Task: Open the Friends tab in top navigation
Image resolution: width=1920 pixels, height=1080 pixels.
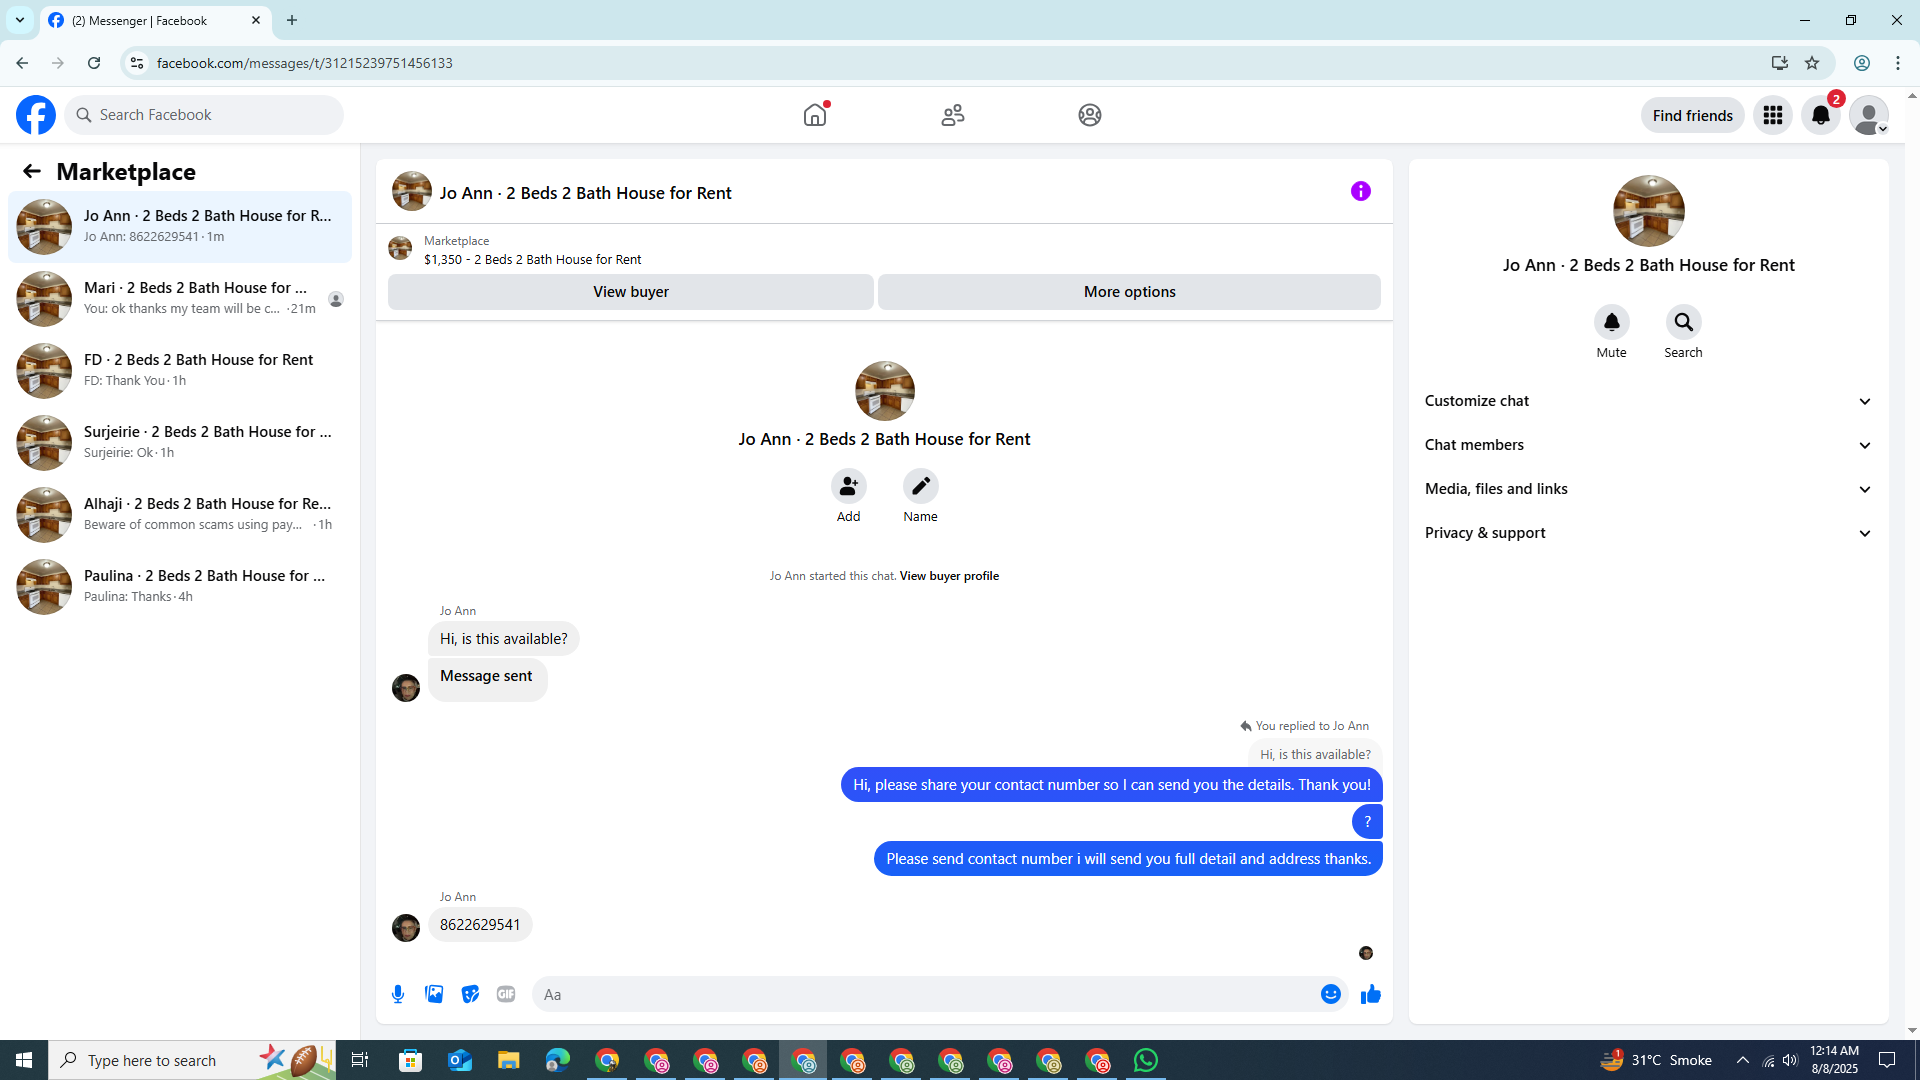Action: pyautogui.click(x=952, y=115)
